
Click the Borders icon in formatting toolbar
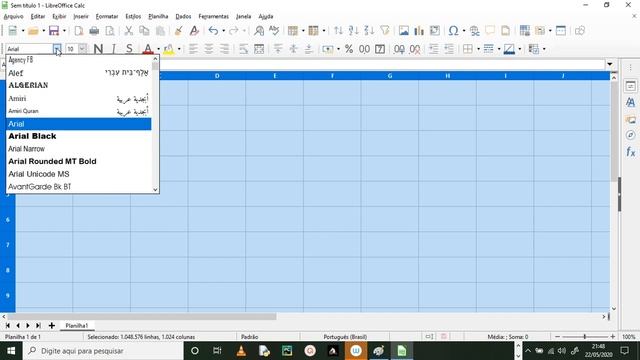tap(468, 49)
